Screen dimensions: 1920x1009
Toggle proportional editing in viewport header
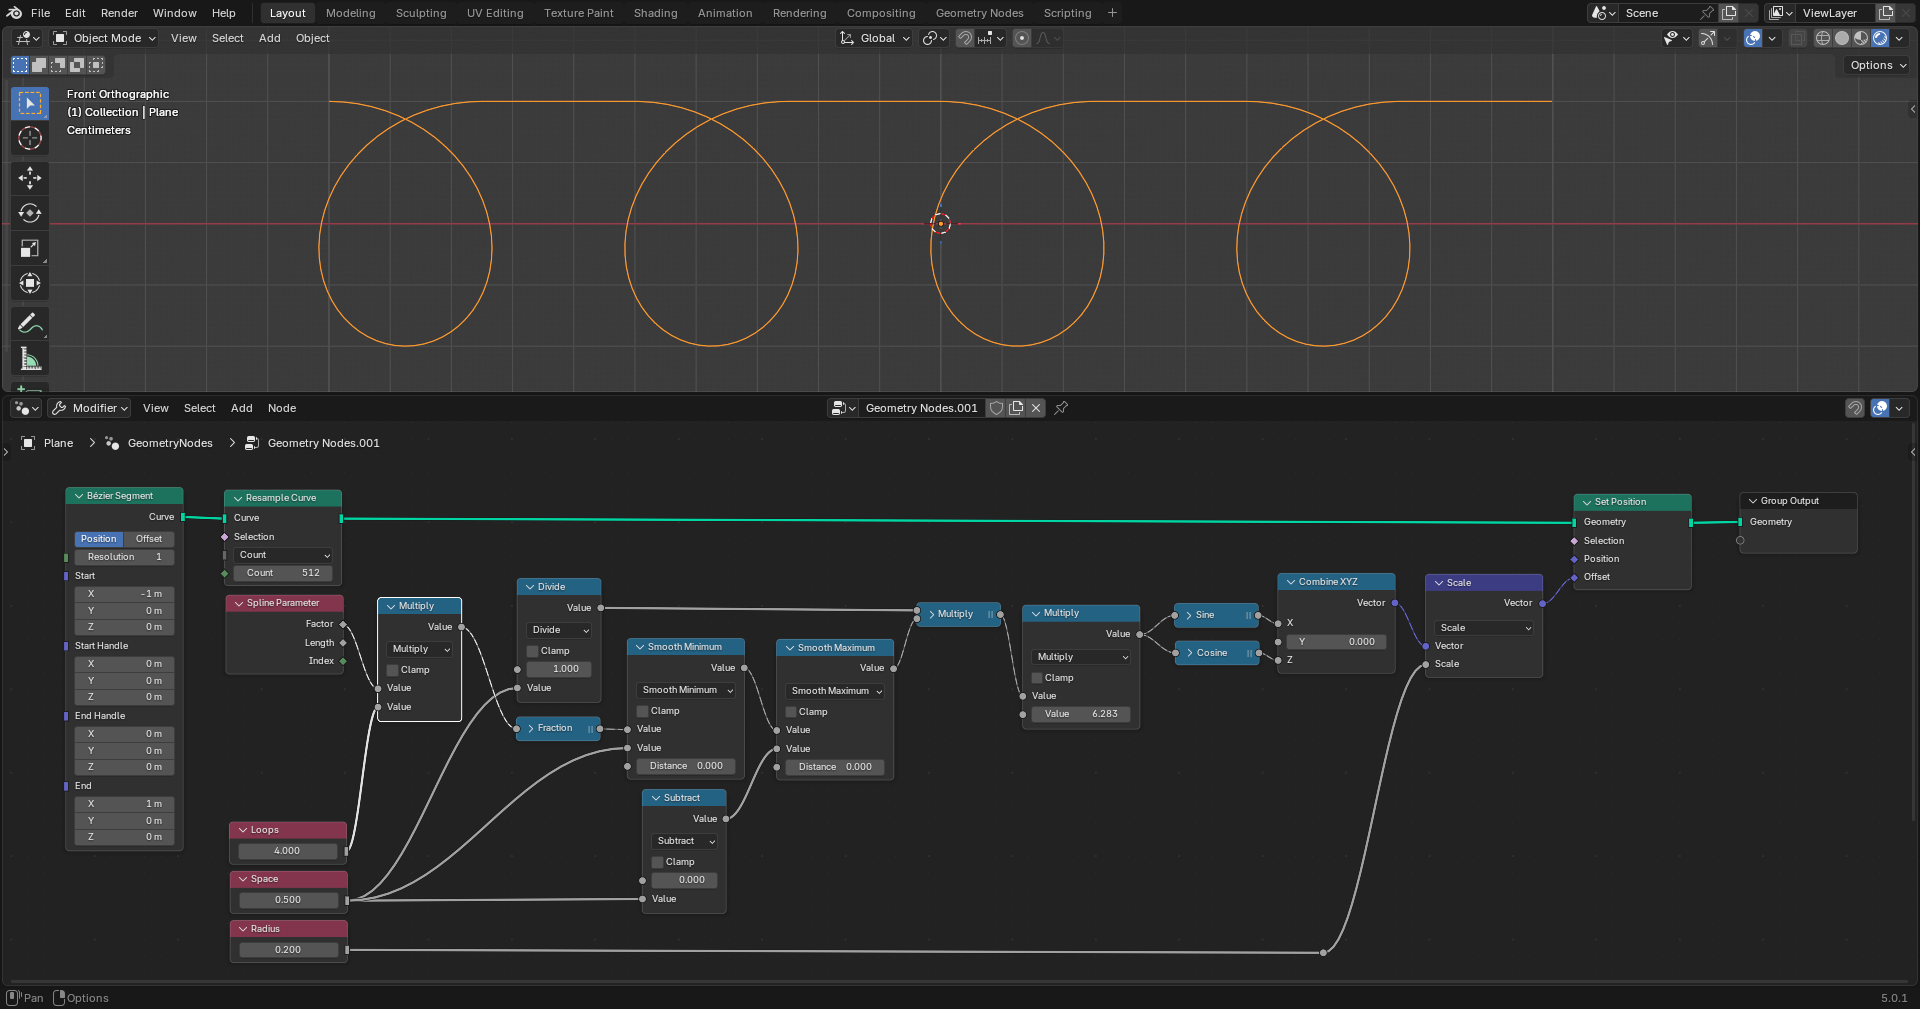(1021, 38)
